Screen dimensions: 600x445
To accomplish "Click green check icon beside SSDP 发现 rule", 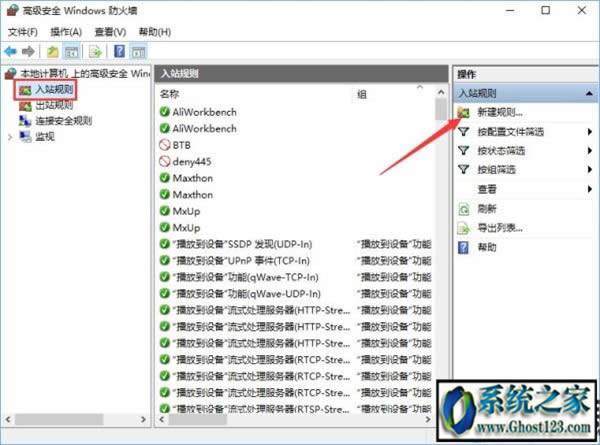I will click(x=165, y=244).
